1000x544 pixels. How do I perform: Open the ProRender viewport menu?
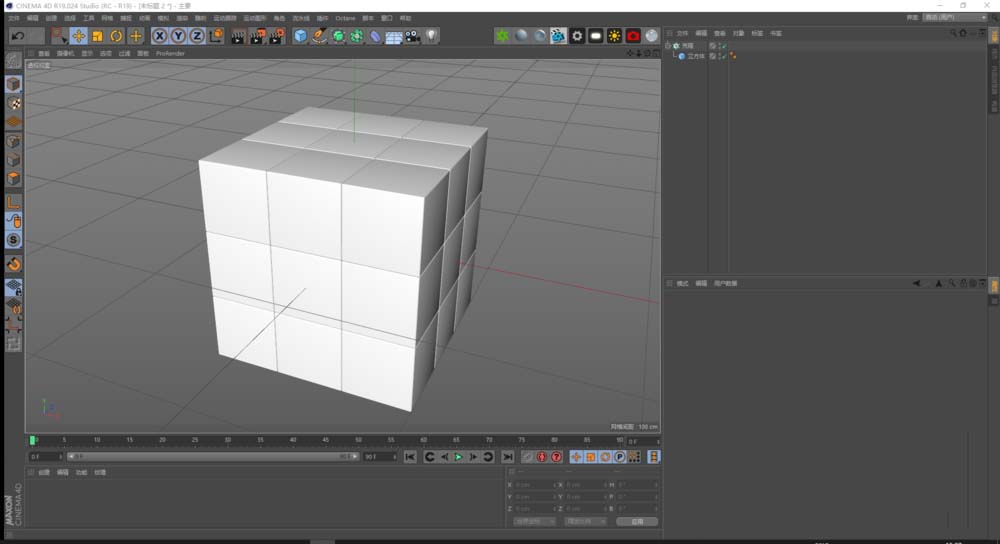170,53
